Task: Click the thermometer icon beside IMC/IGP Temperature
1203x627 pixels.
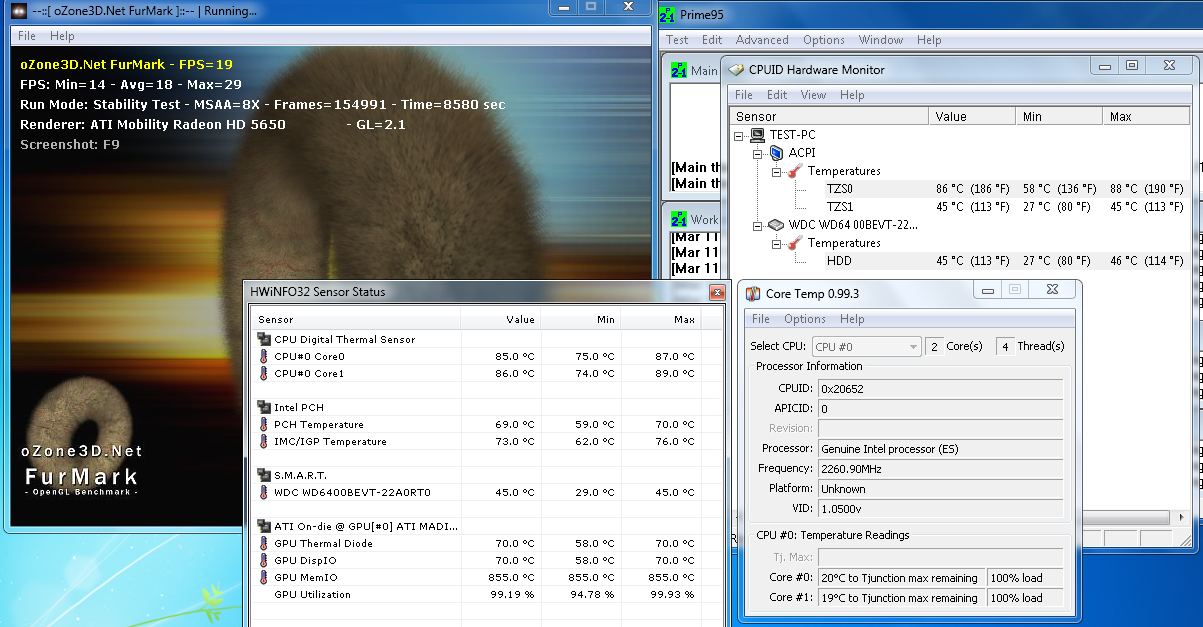Action: 264,441
